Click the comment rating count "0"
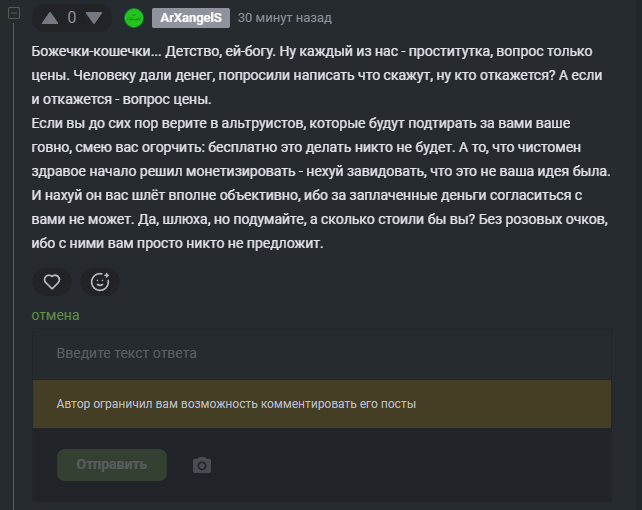 point(72,18)
